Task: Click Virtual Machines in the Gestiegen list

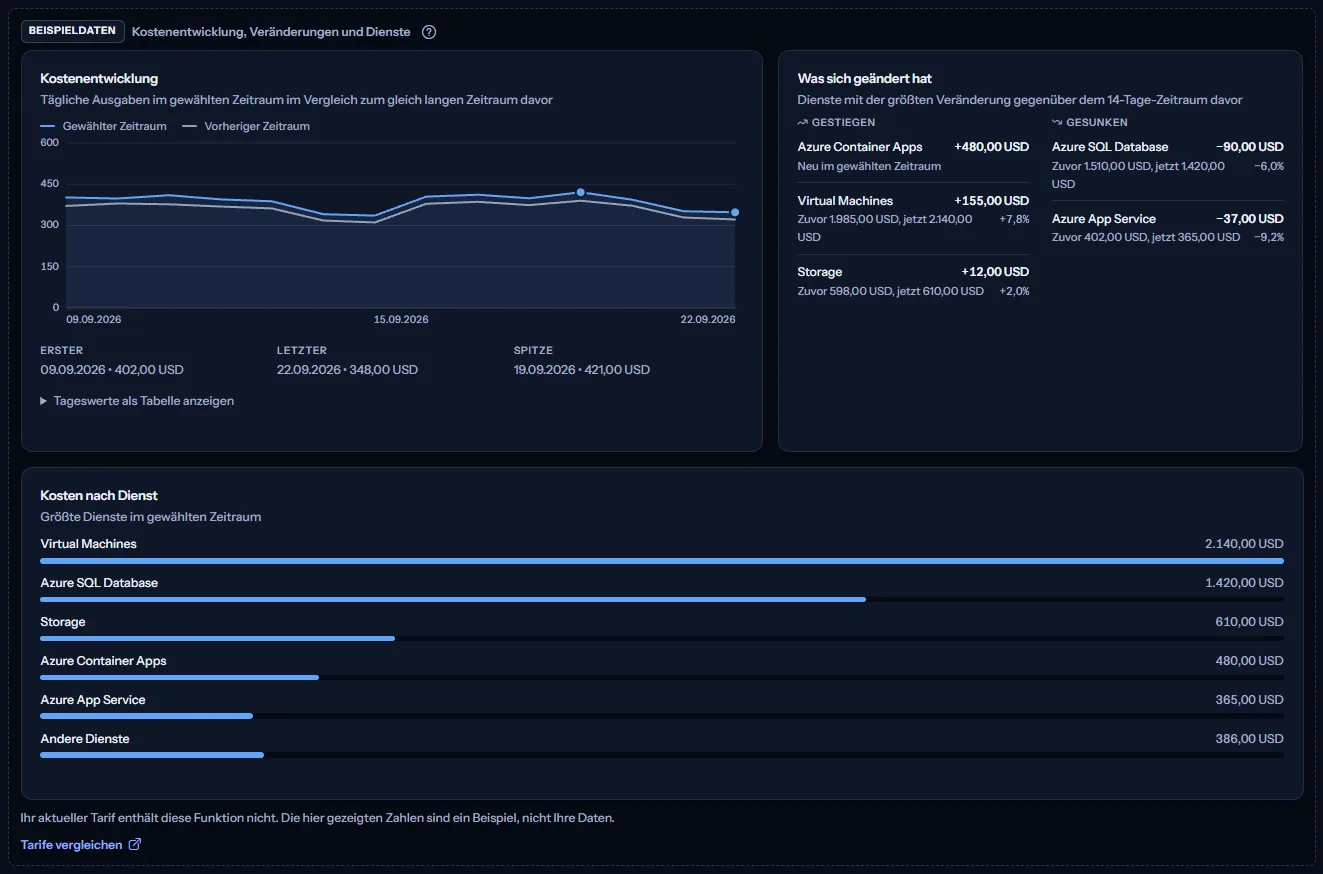Action: click(845, 201)
